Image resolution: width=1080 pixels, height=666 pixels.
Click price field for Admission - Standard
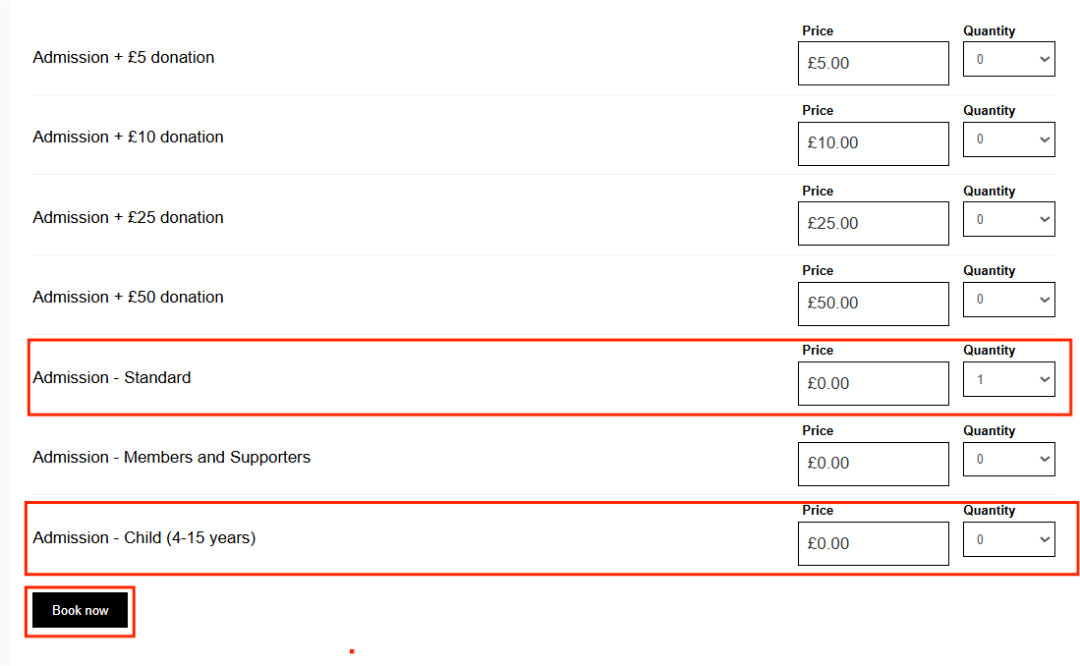873,383
